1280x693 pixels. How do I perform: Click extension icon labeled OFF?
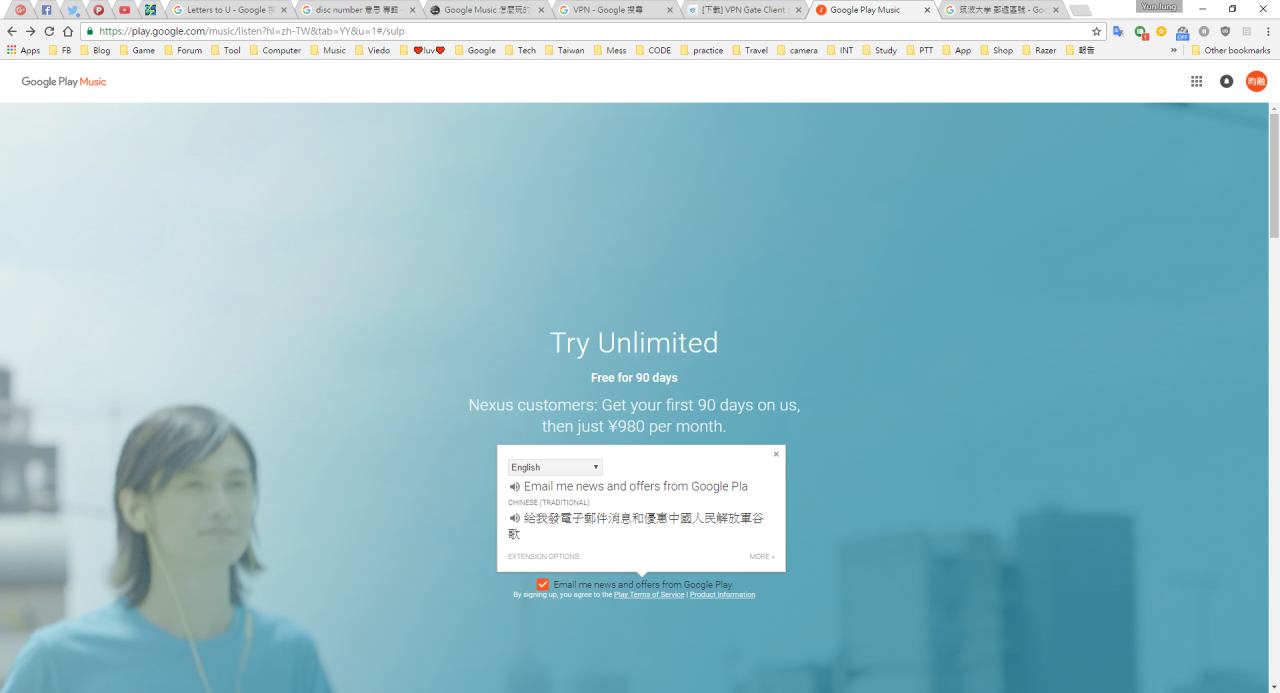[x=1183, y=32]
